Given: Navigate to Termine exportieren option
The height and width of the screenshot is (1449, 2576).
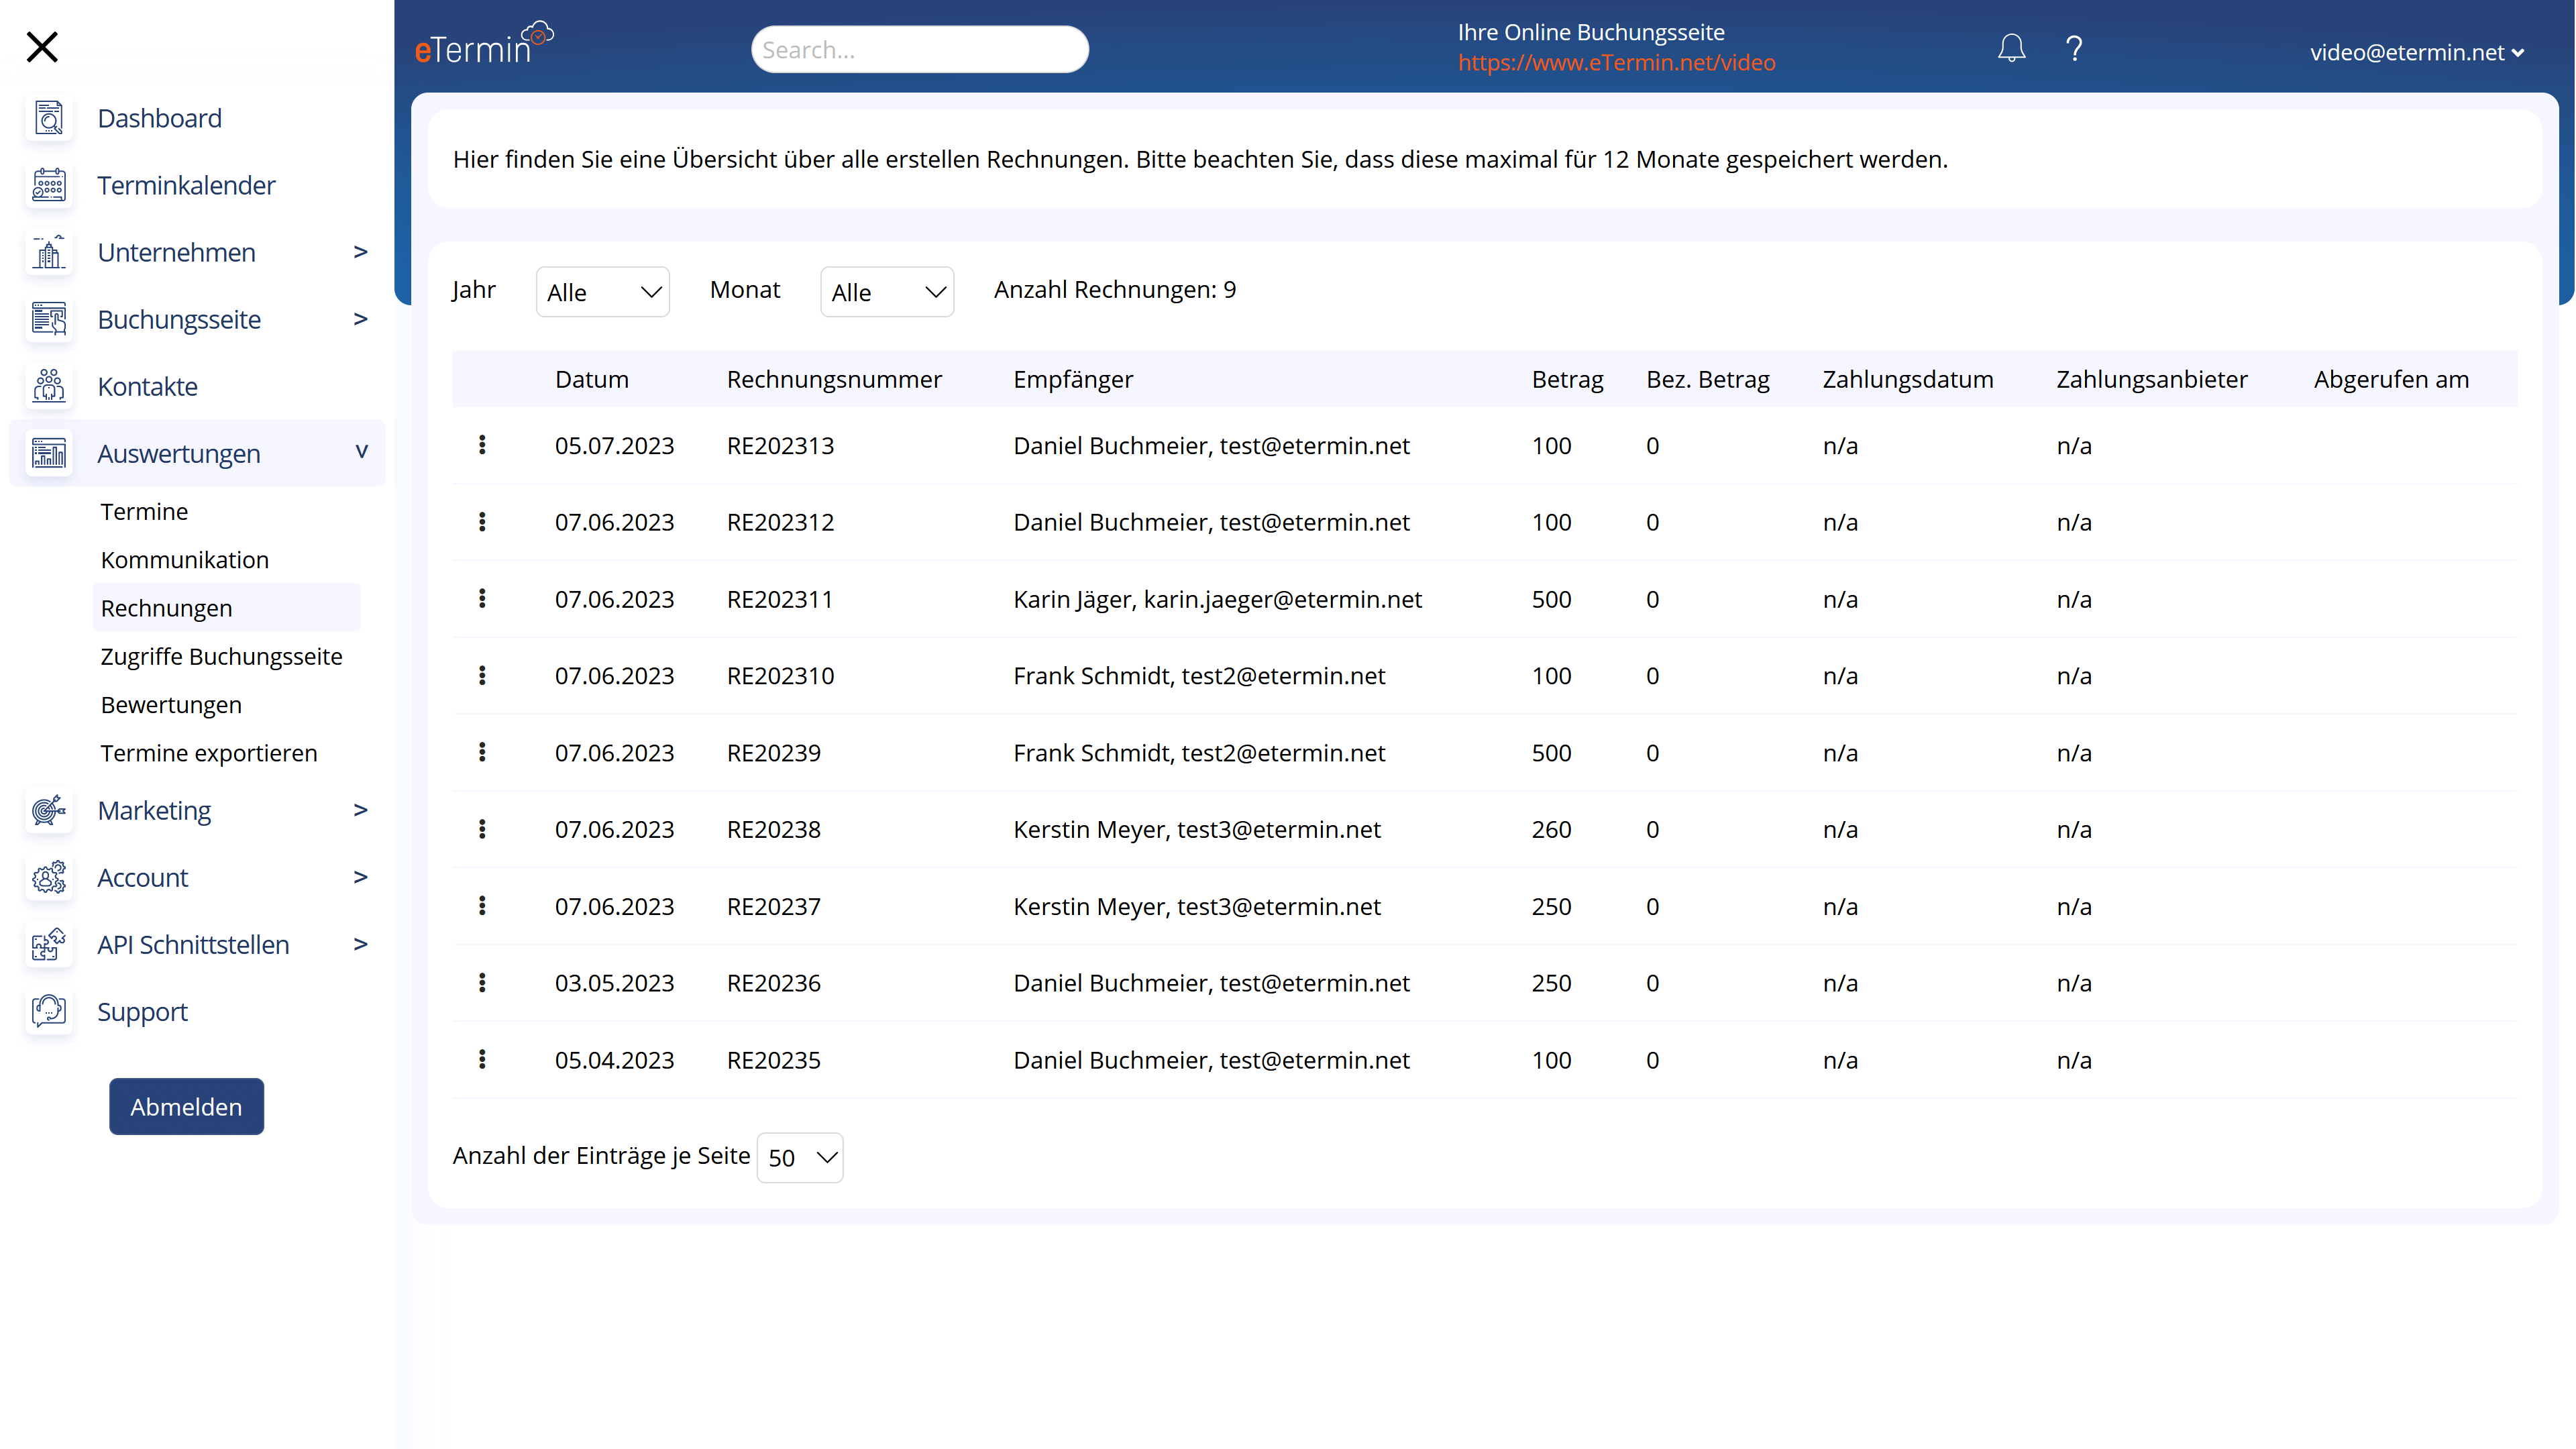Looking at the screenshot, I should tap(209, 752).
